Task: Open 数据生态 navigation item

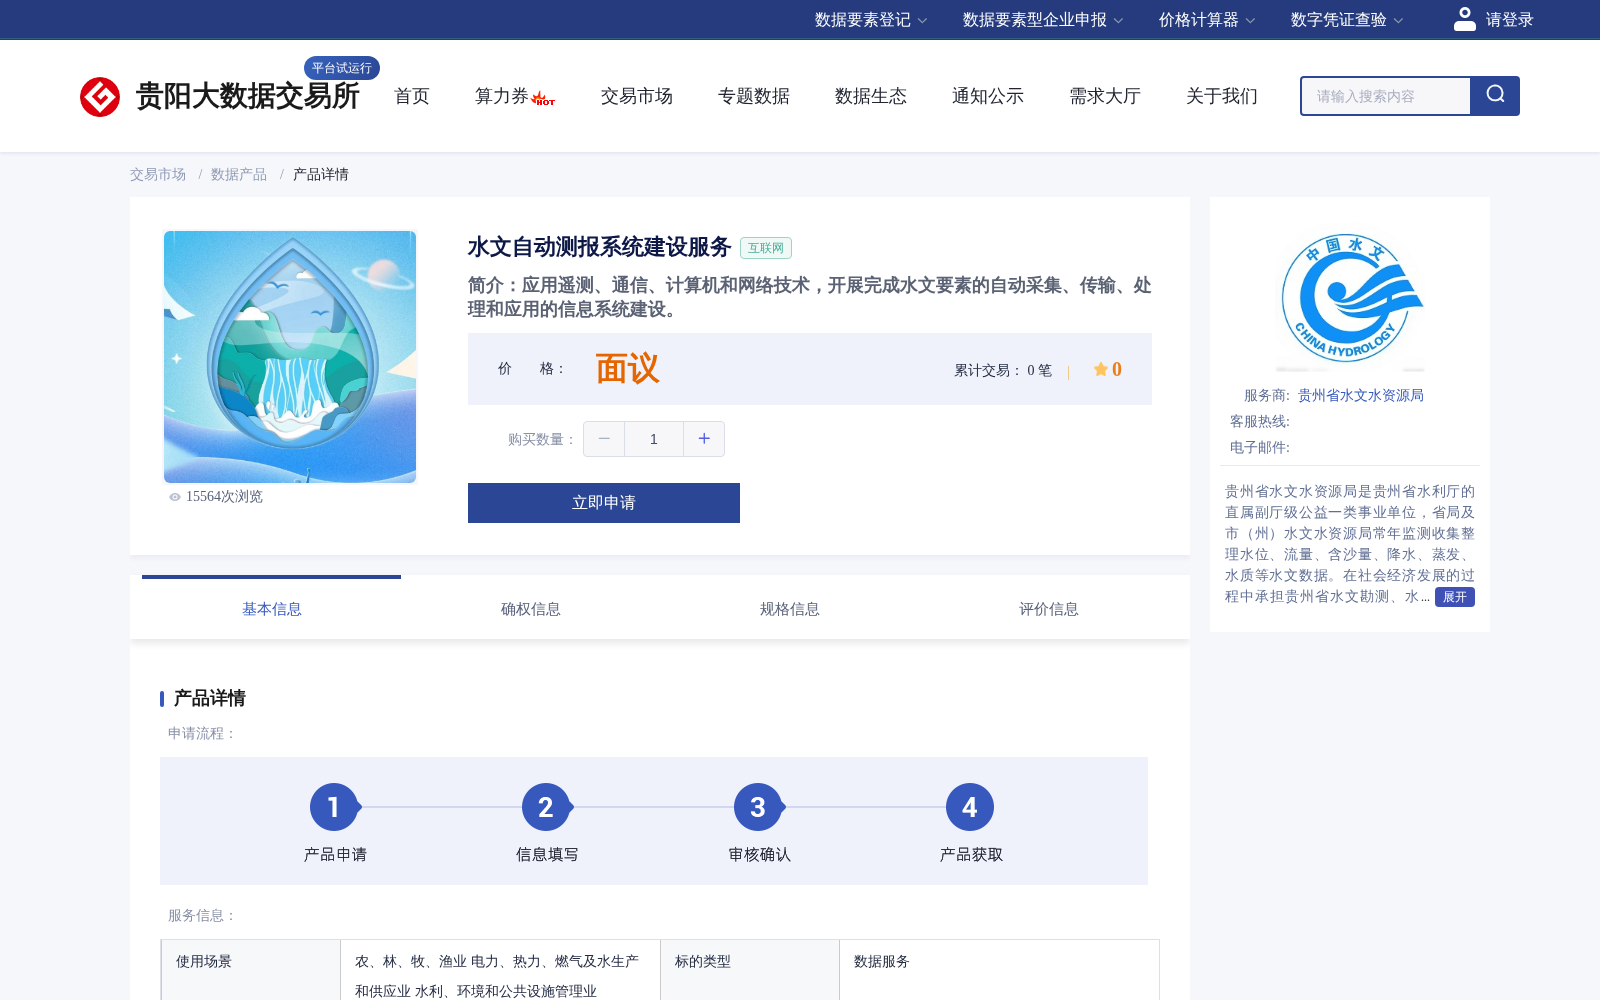Action: click(x=871, y=96)
